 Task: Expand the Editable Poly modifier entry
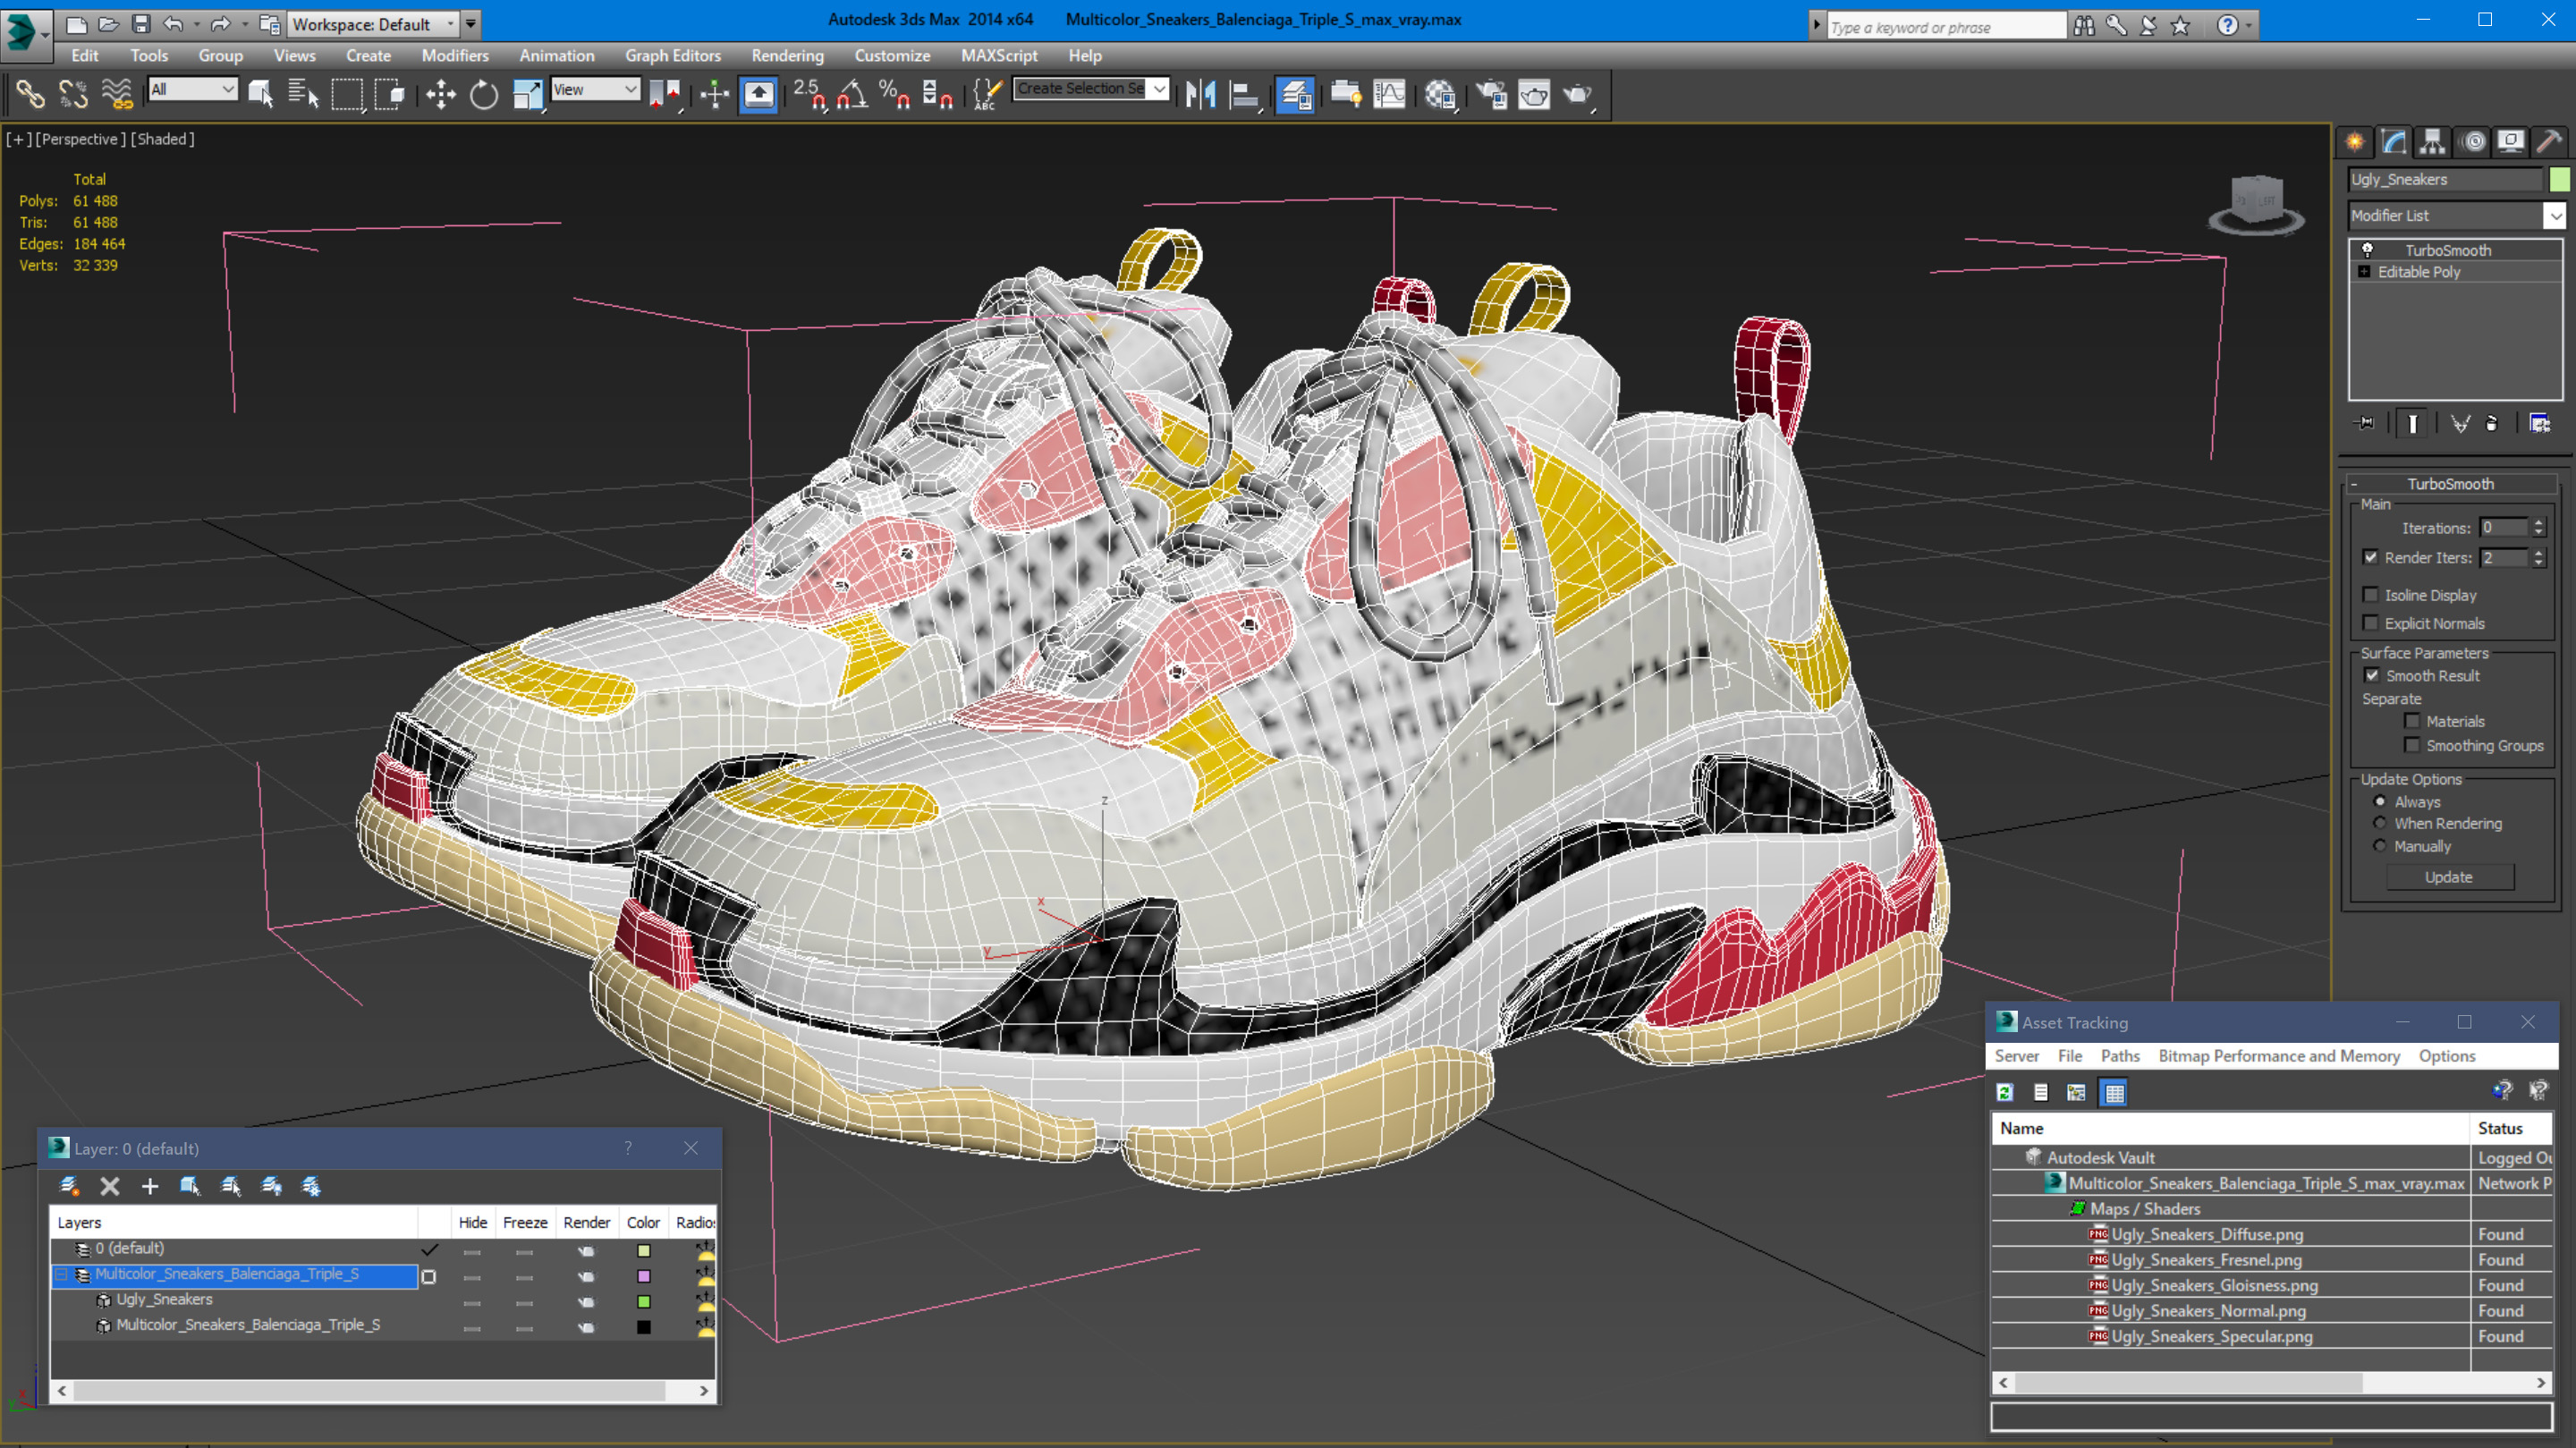point(2364,272)
